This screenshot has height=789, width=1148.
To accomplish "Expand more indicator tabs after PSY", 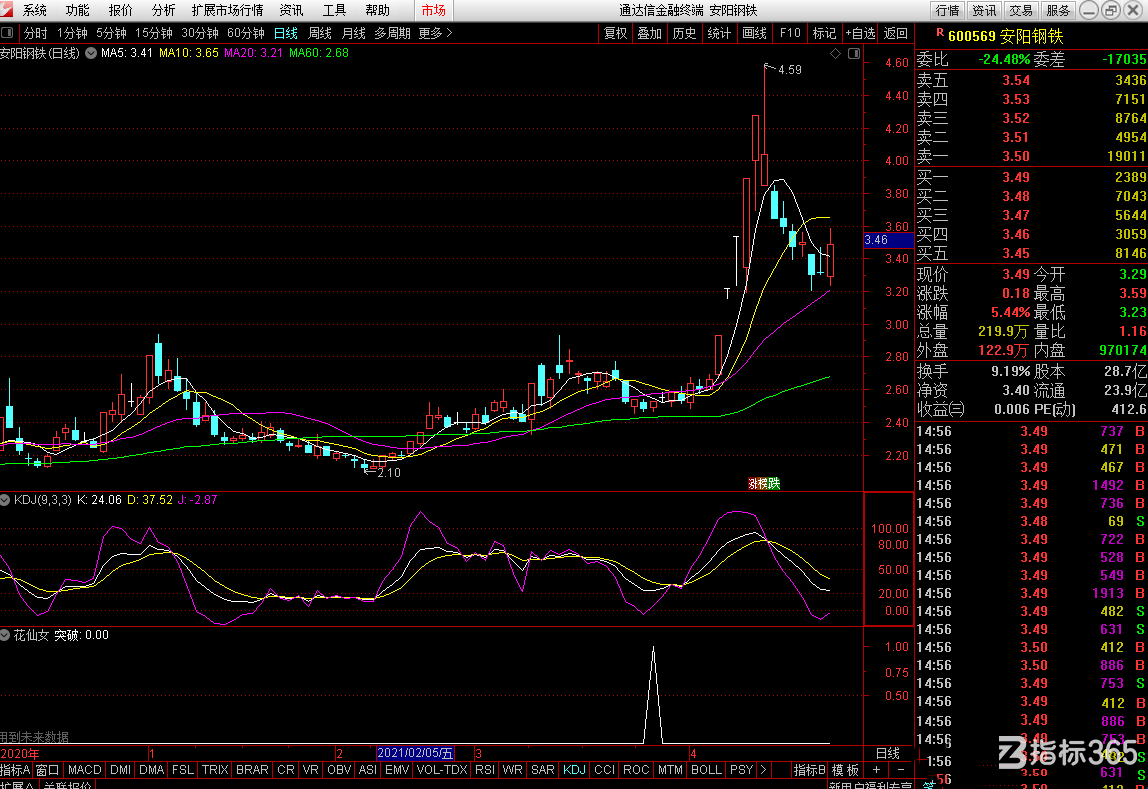I will point(763,770).
